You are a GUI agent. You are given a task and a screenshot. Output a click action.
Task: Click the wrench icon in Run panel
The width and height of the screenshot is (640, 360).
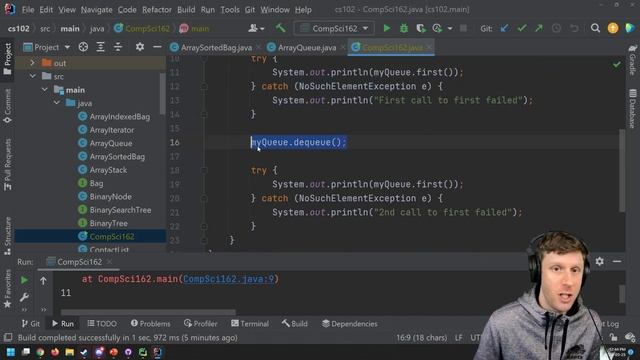pyautogui.click(x=24, y=297)
